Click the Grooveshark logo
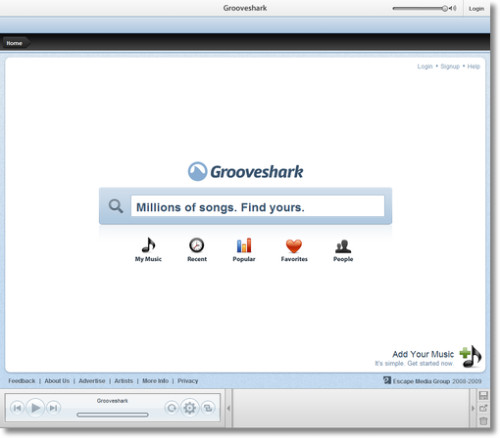This screenshot has width=500, height=438. click(x=245, y=171)
